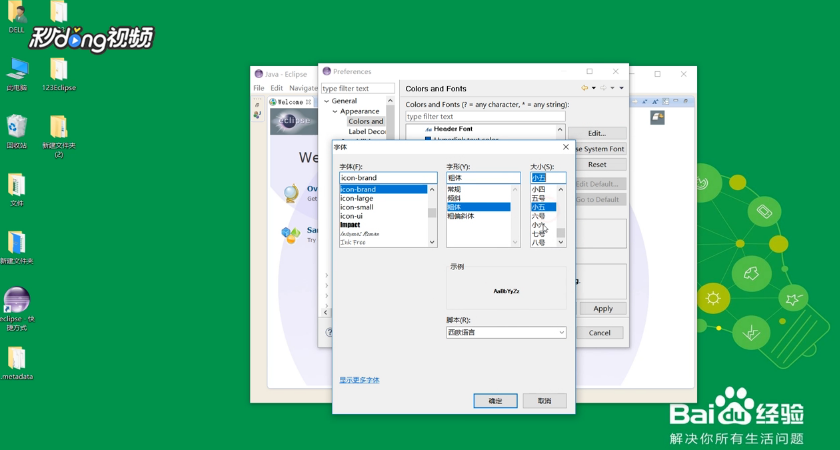Viewport: 840px width, 450px height.
Task: Open the File menu in Eclipse
Action: pyautogui.click(x=259, y=88)
